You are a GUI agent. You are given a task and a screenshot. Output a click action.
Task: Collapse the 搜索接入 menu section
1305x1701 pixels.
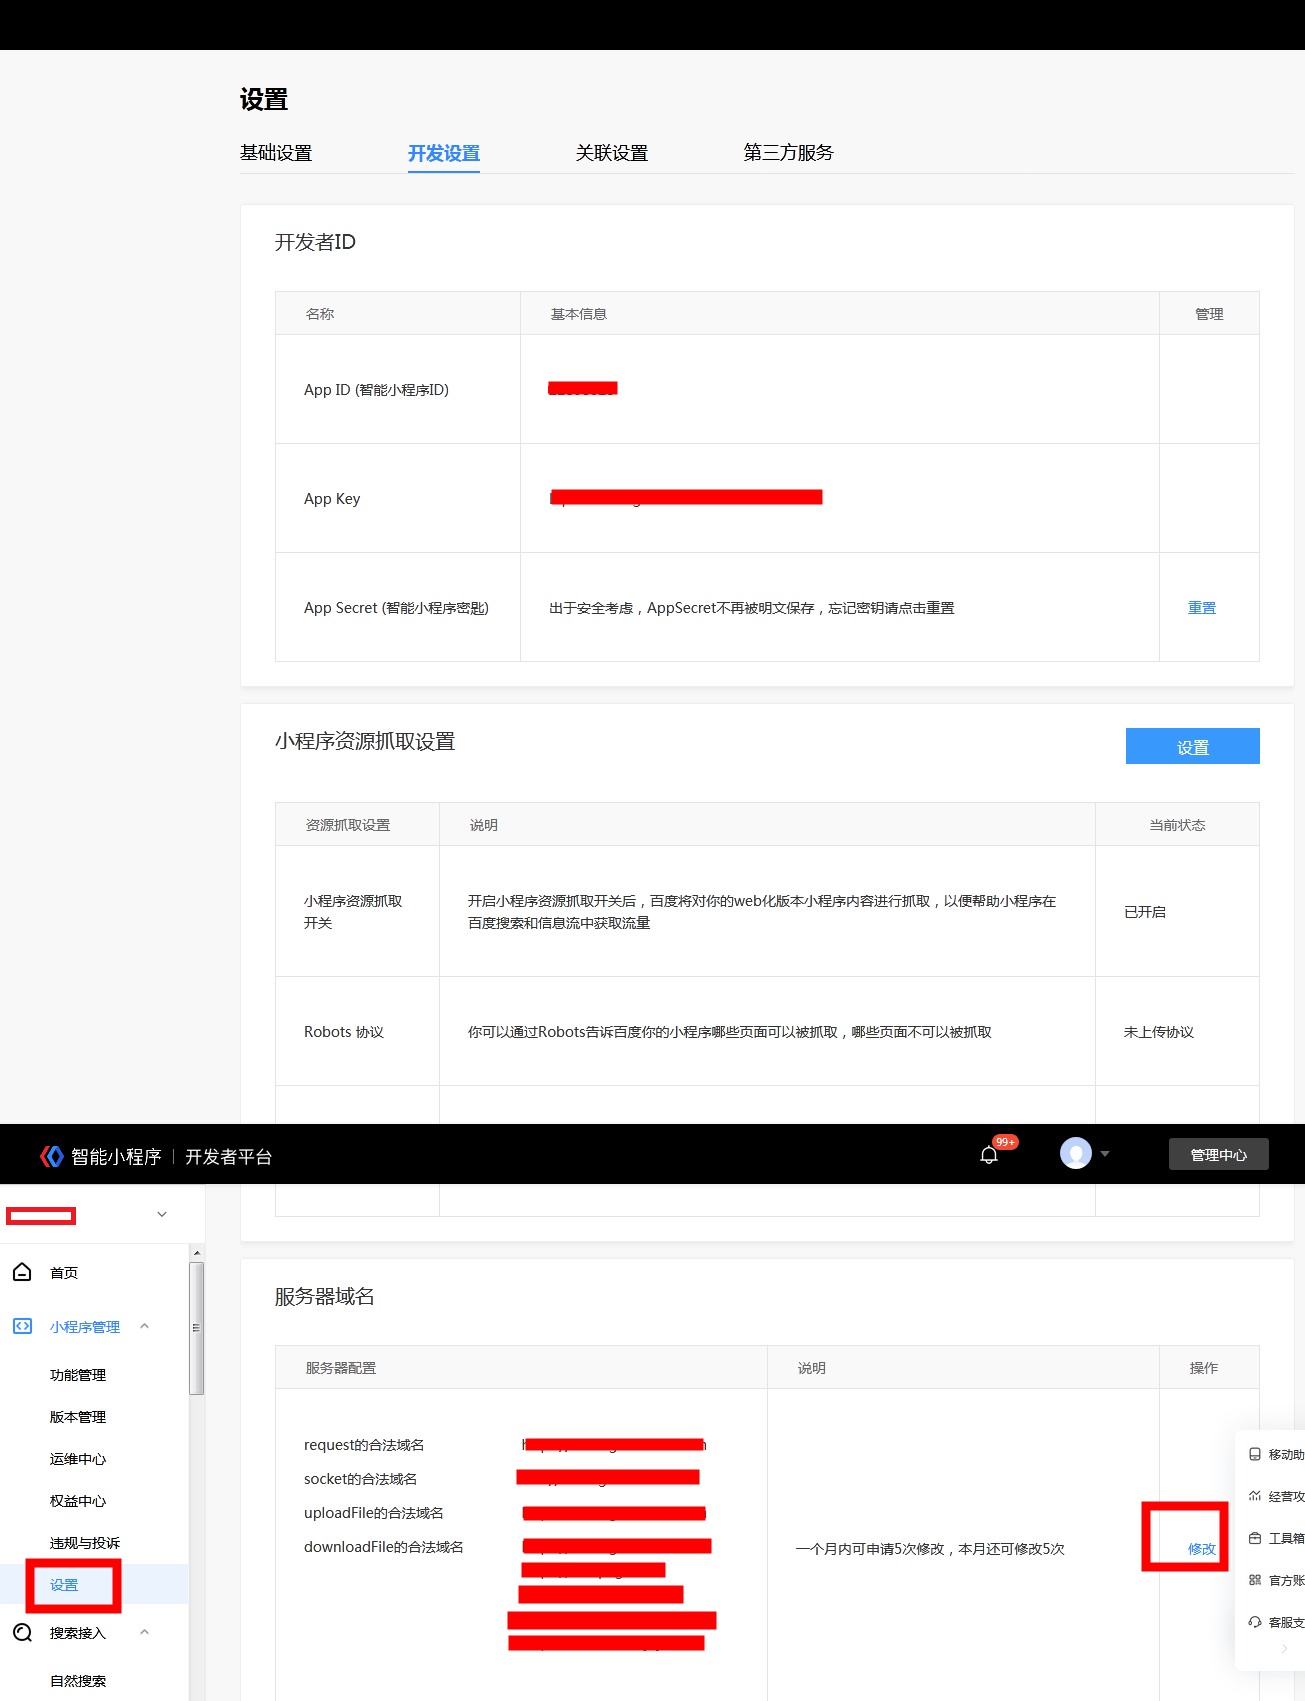coord(145,1632)
